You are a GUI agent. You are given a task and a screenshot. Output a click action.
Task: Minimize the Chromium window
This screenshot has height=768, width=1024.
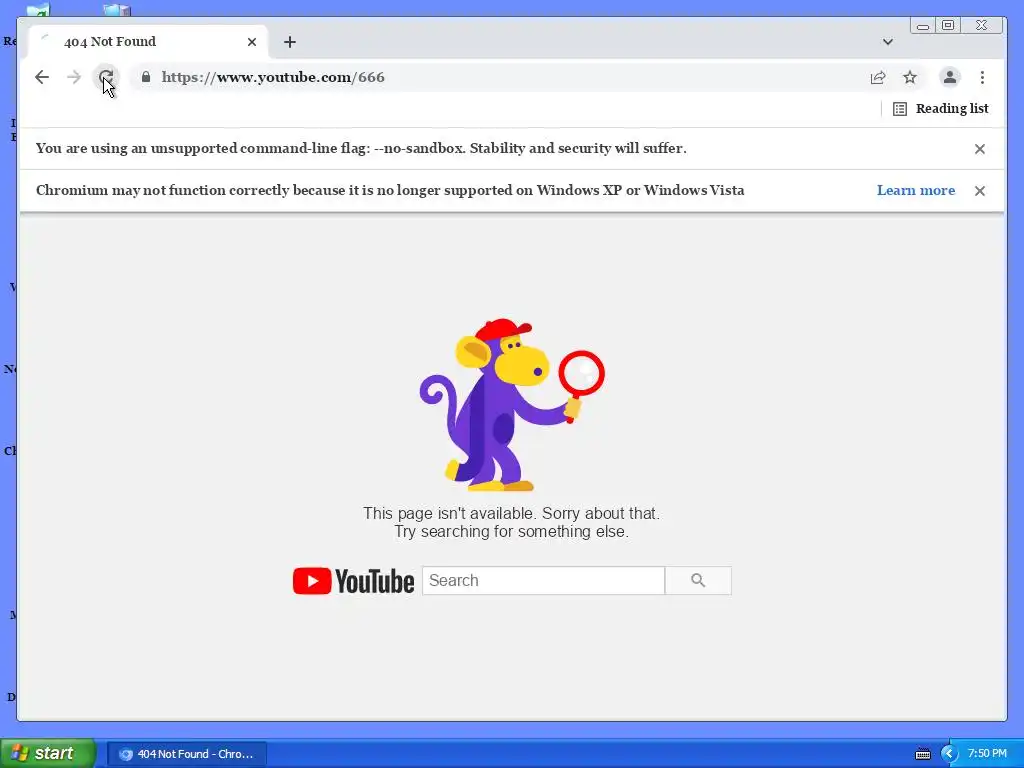[923, 25]
